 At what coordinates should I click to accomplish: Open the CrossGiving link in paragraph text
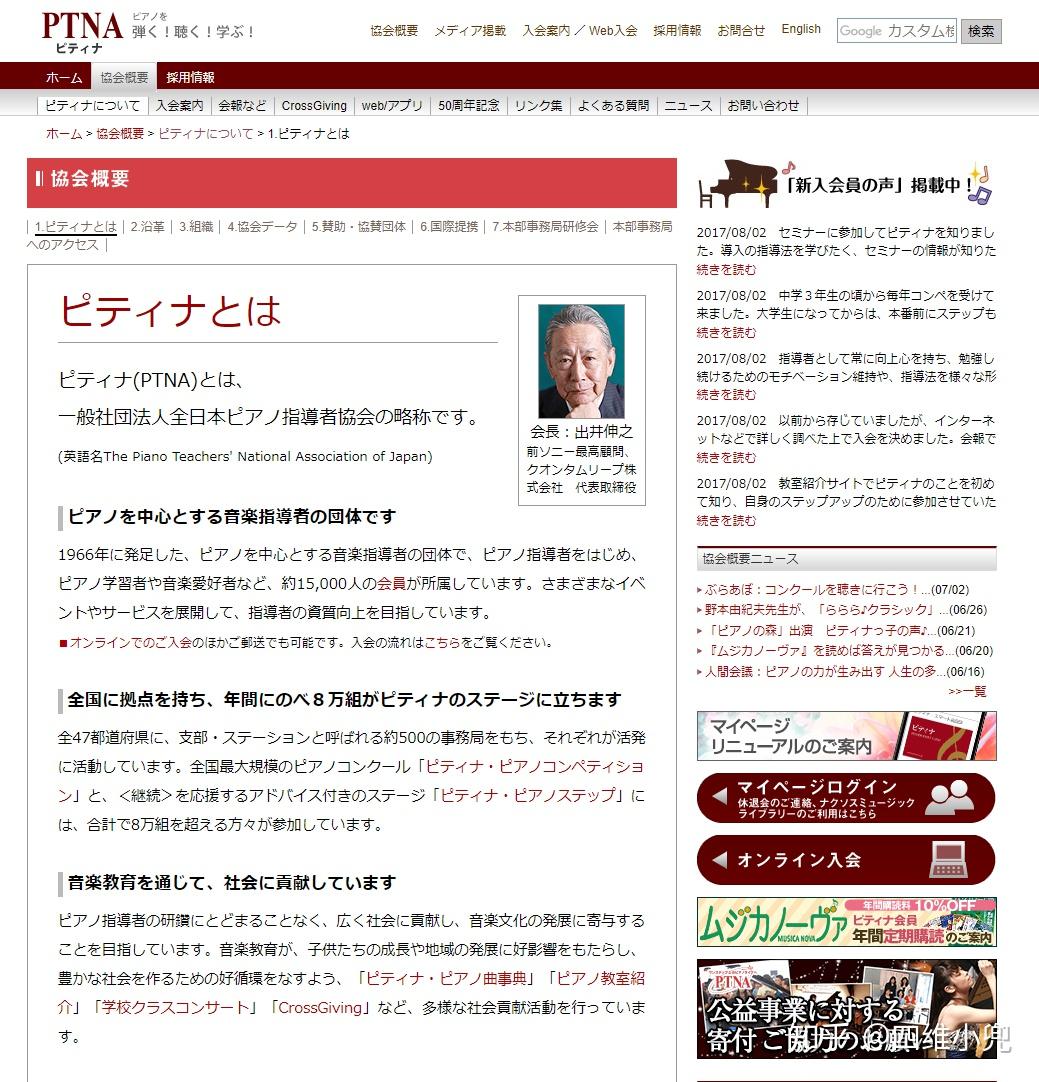(320, 1007)
